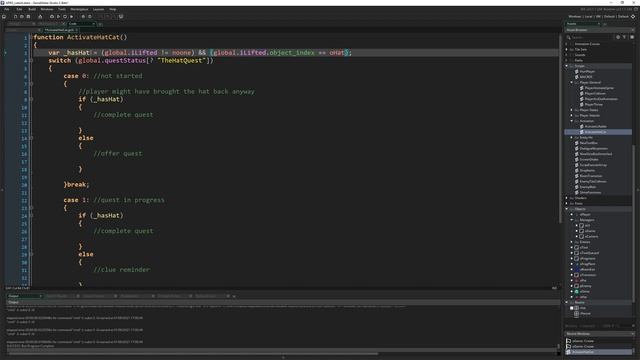Expand the Player States folder
The image size is (640, 360).
coord(571,110)
